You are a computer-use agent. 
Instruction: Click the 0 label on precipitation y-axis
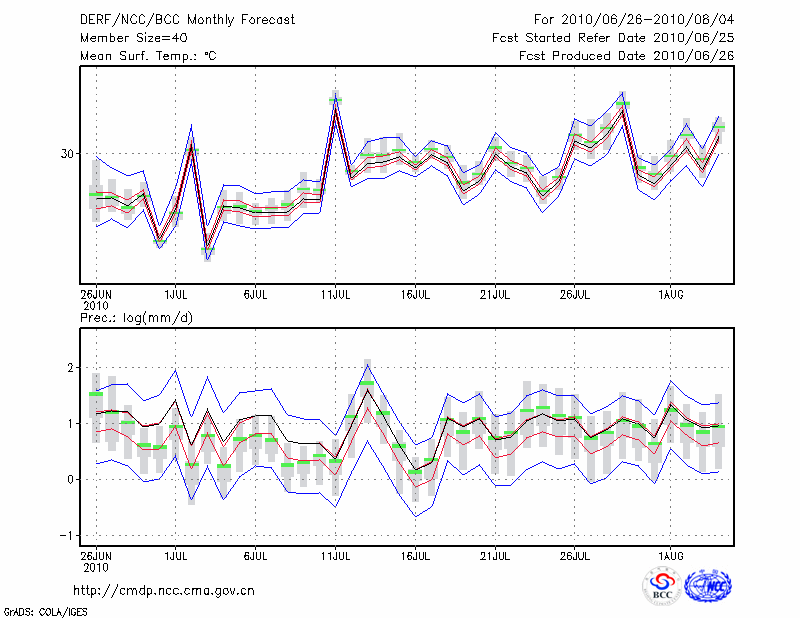(71, 479)
